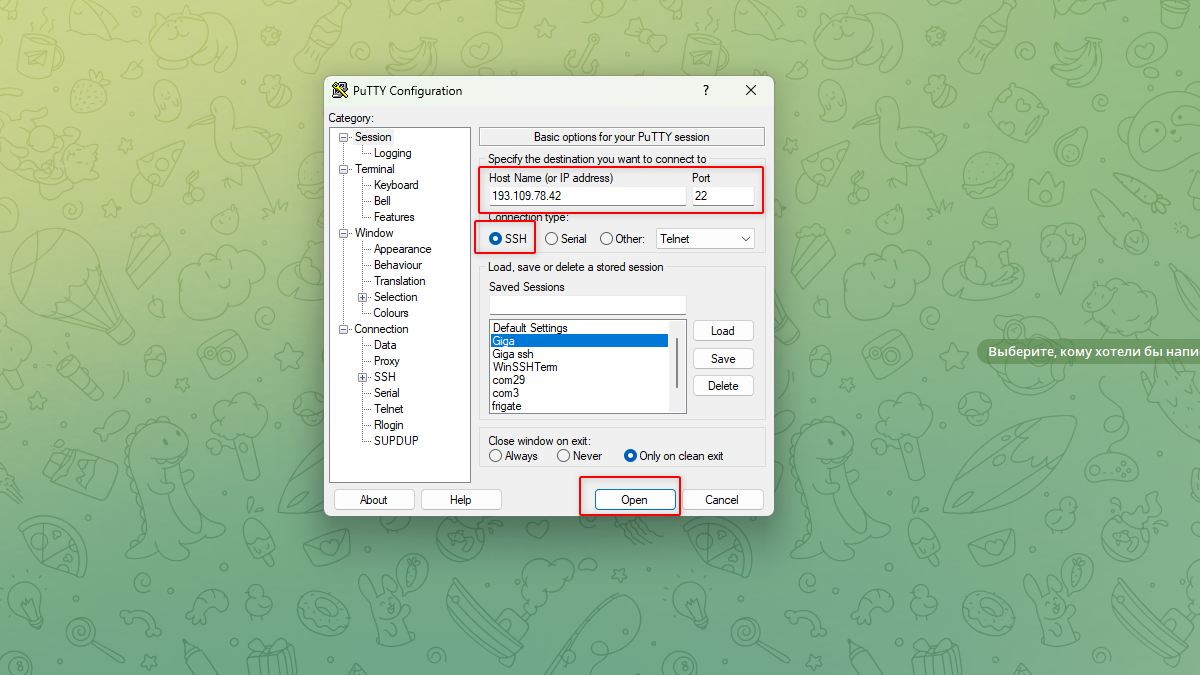The image size is (1200, 675).
Task: Open the Logging category
Action: pos(392,153)
